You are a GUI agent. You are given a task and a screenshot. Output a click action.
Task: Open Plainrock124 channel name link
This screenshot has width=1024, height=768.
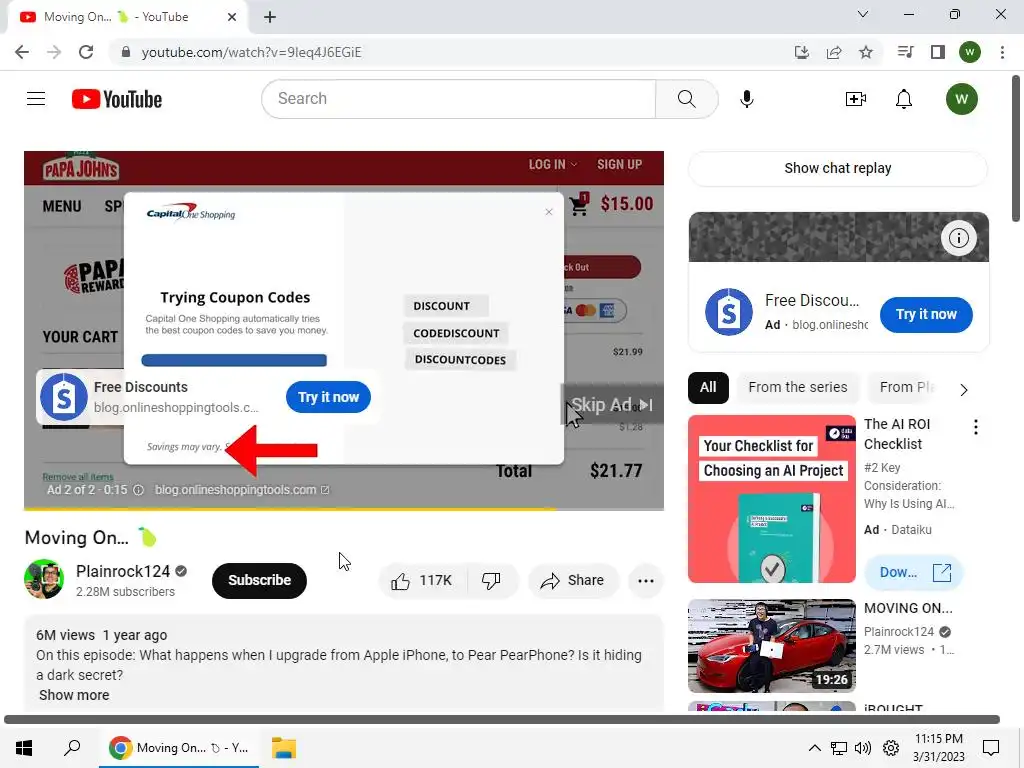[x=123, y=571]
